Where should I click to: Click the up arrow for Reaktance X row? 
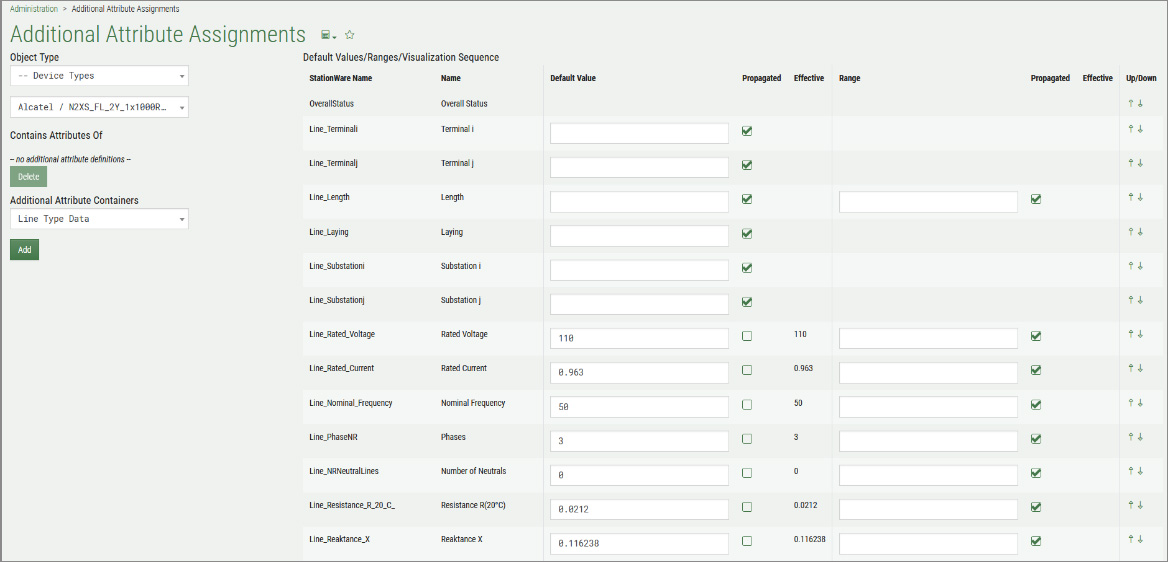pyautogui.click(x=1131, y=539)
